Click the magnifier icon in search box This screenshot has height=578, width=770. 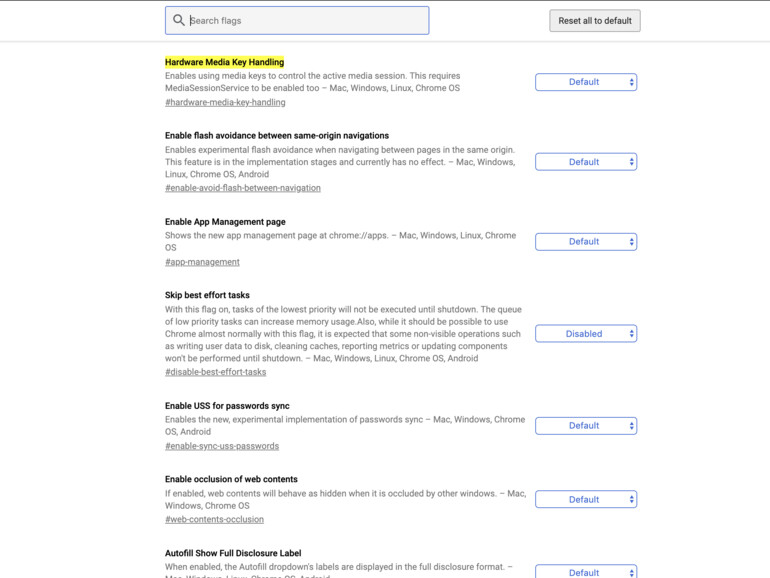coord(179,20)
